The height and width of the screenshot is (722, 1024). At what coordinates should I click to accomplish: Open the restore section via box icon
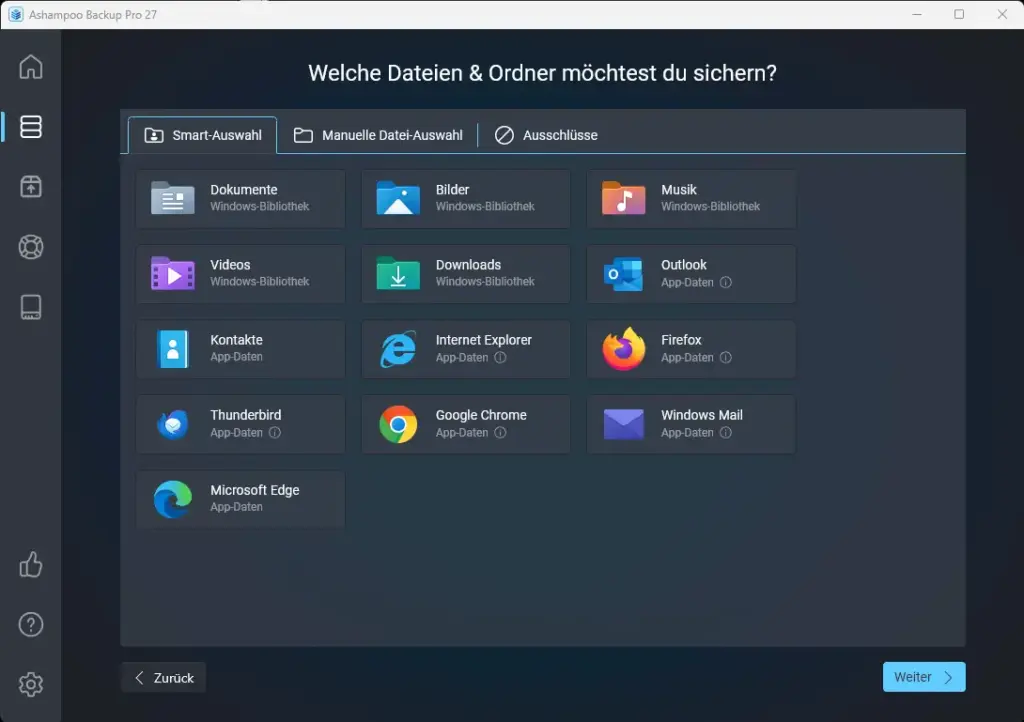coord(31,187)
